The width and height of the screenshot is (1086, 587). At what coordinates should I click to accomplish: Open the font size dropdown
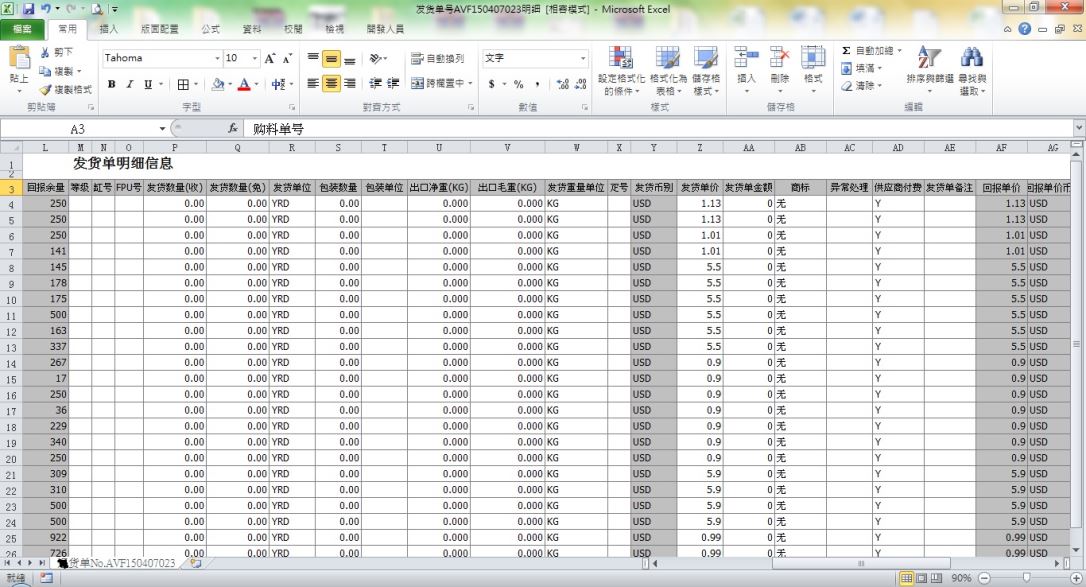click(255, 58)
